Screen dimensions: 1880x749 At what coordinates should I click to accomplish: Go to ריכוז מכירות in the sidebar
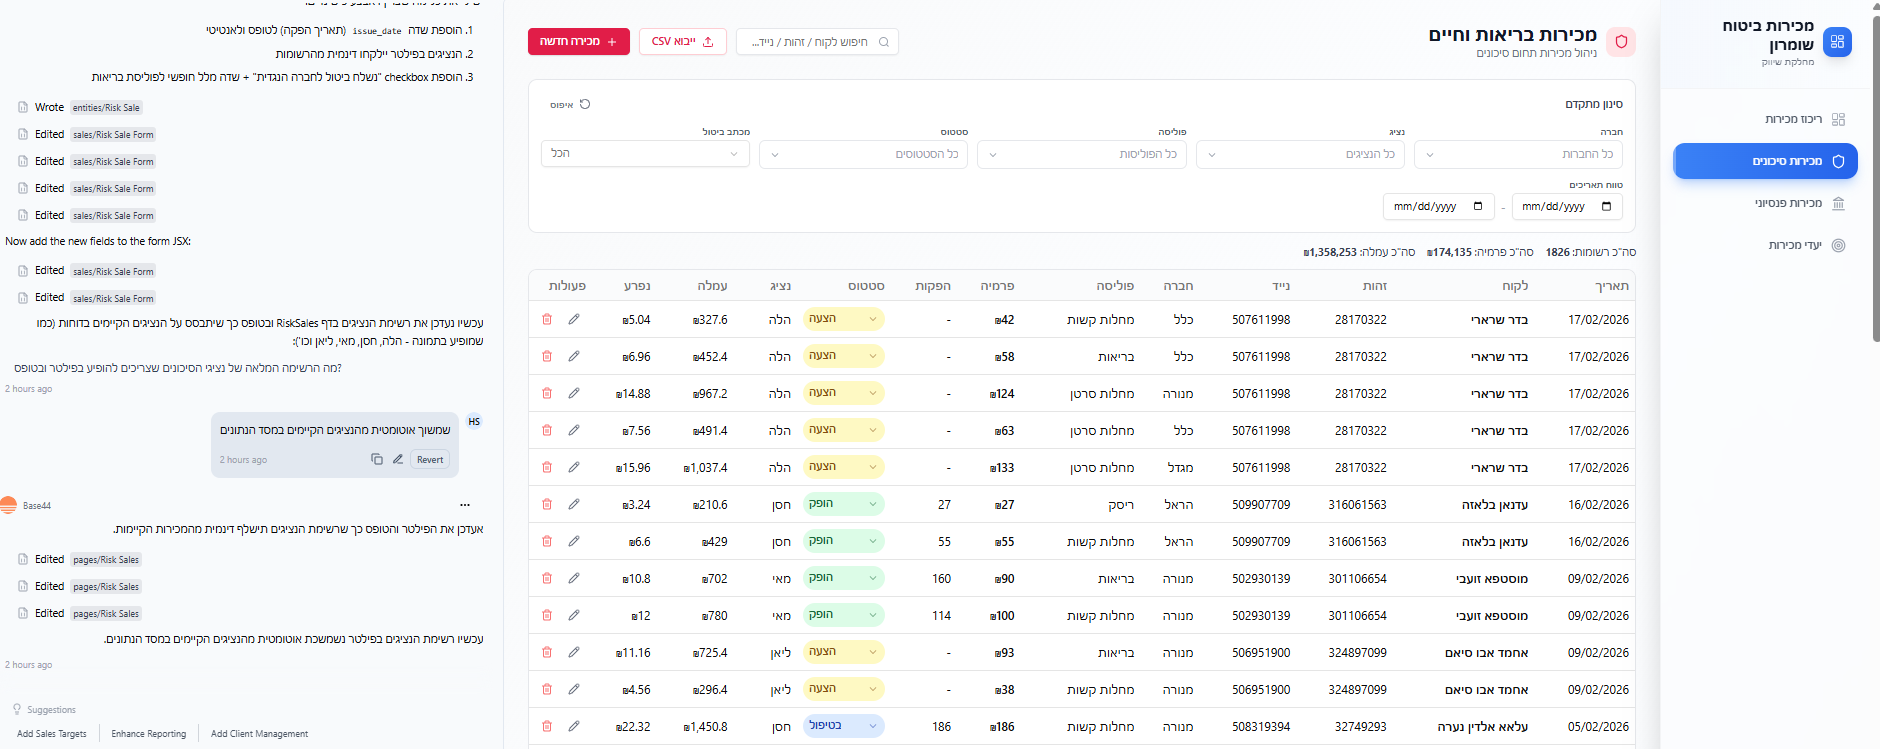click(1765, 119)
